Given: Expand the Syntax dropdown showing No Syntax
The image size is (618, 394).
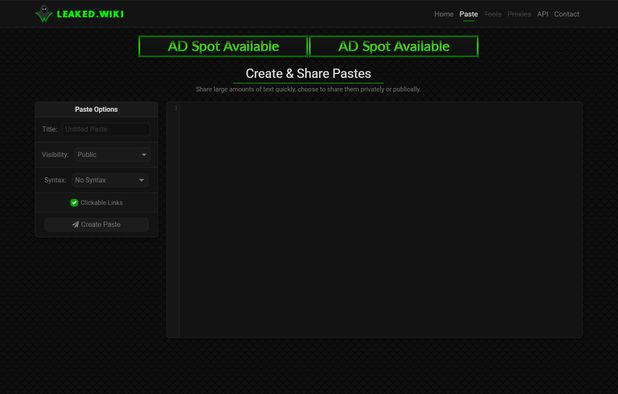Looking at the screenshot, I should (110, 180).
